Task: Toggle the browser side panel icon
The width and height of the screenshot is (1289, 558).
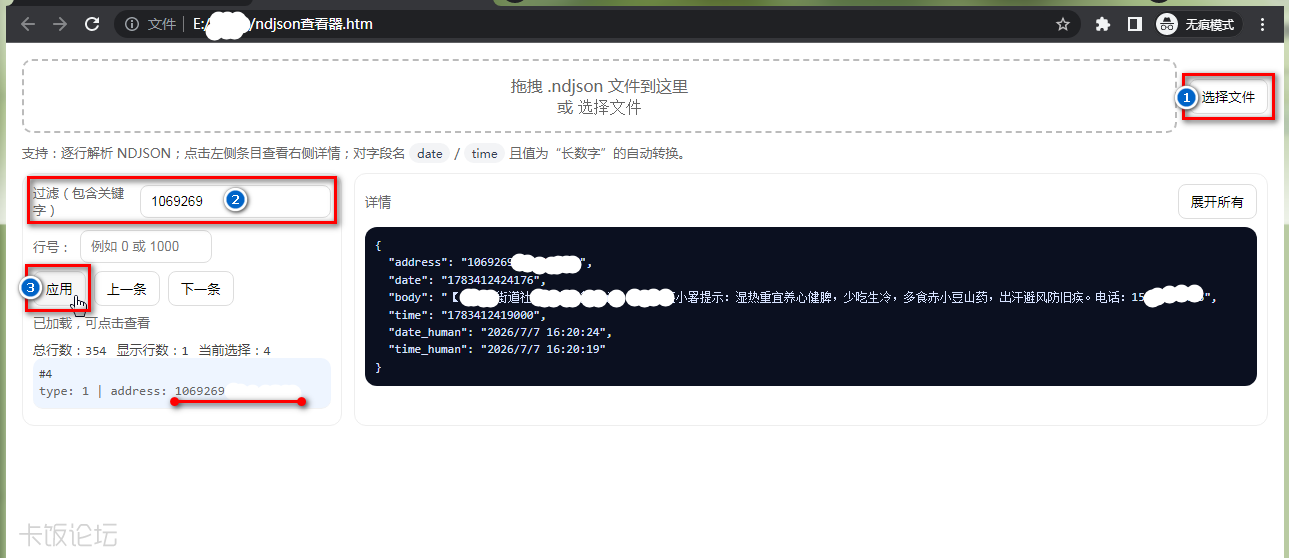Action: click(1135, 24)
